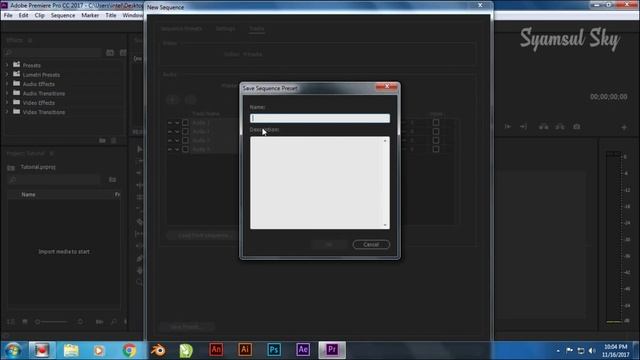Open the Clip menu
640x360 pixels.
40,16
